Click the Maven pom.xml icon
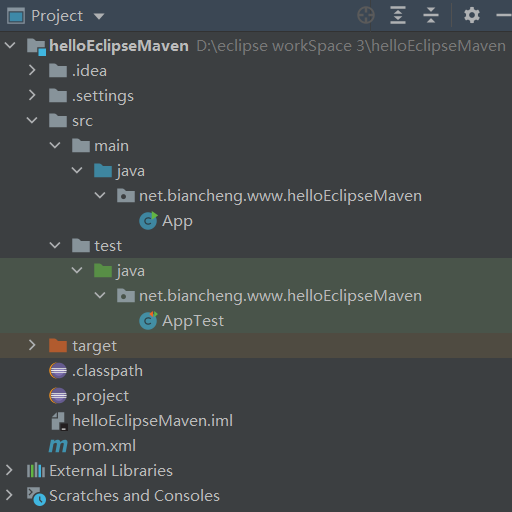The width and height of the screenshot is (512, 512). pos(58,446)
